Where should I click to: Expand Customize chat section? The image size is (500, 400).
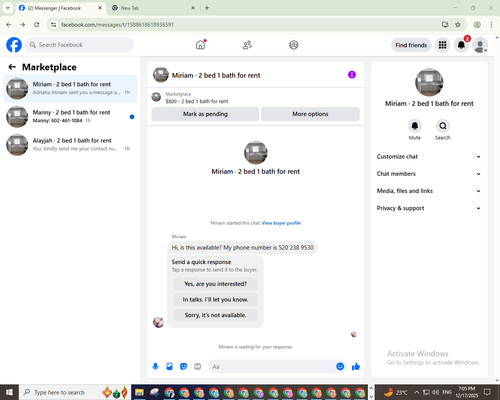pos(429,157)
